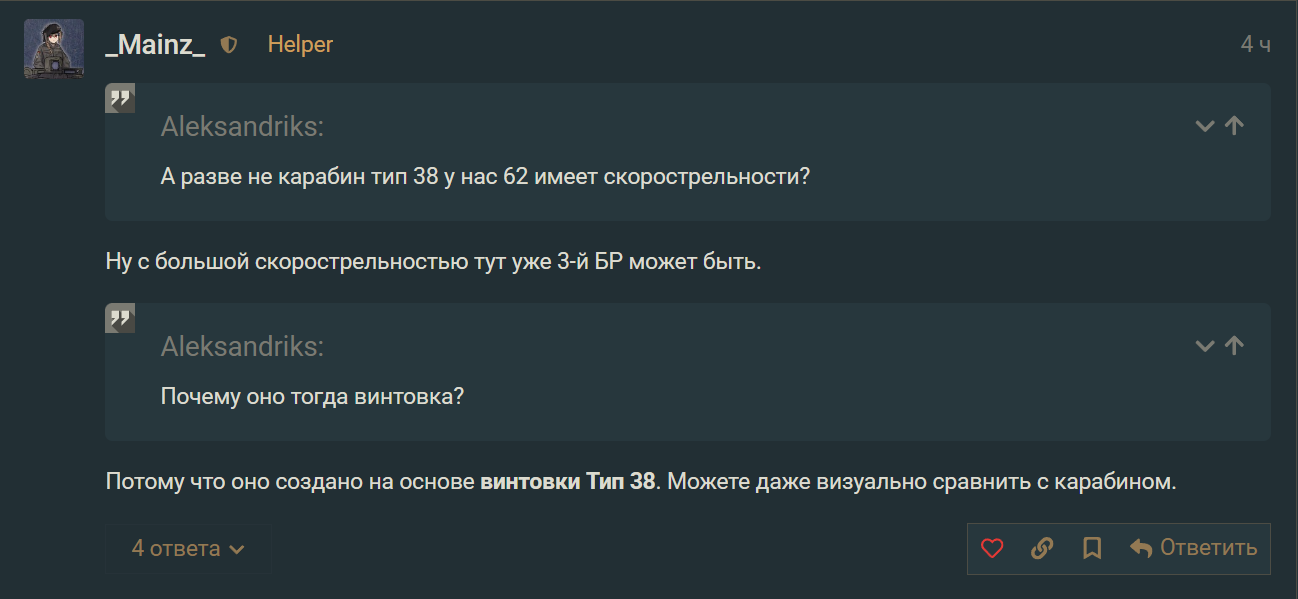
Task: Open _Mainz_ avatar profile picture
Action: (x=54, y=48)
